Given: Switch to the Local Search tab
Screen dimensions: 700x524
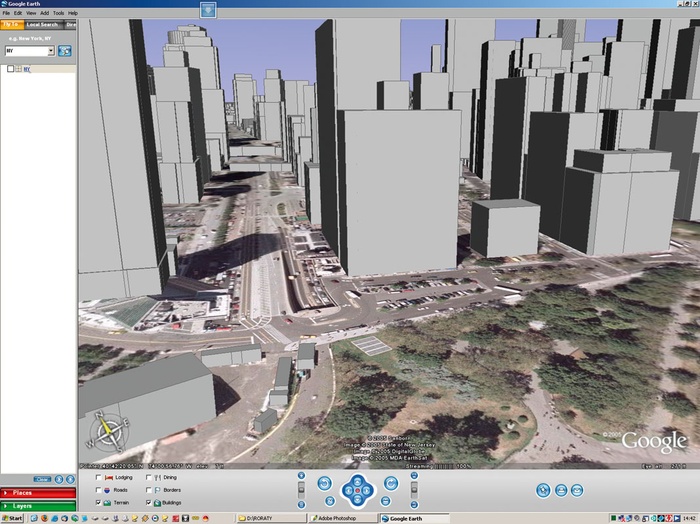Looking at the screenshot, I should (x=42, y=25).
